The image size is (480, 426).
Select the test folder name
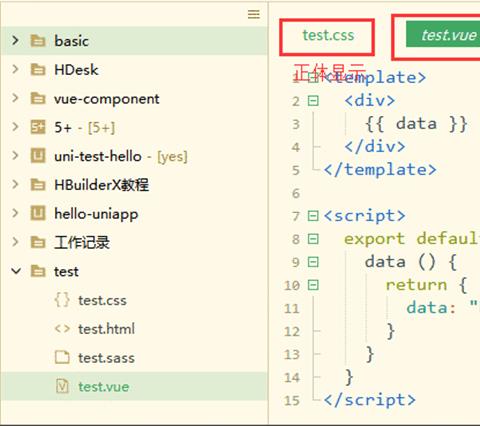[66, 271]
